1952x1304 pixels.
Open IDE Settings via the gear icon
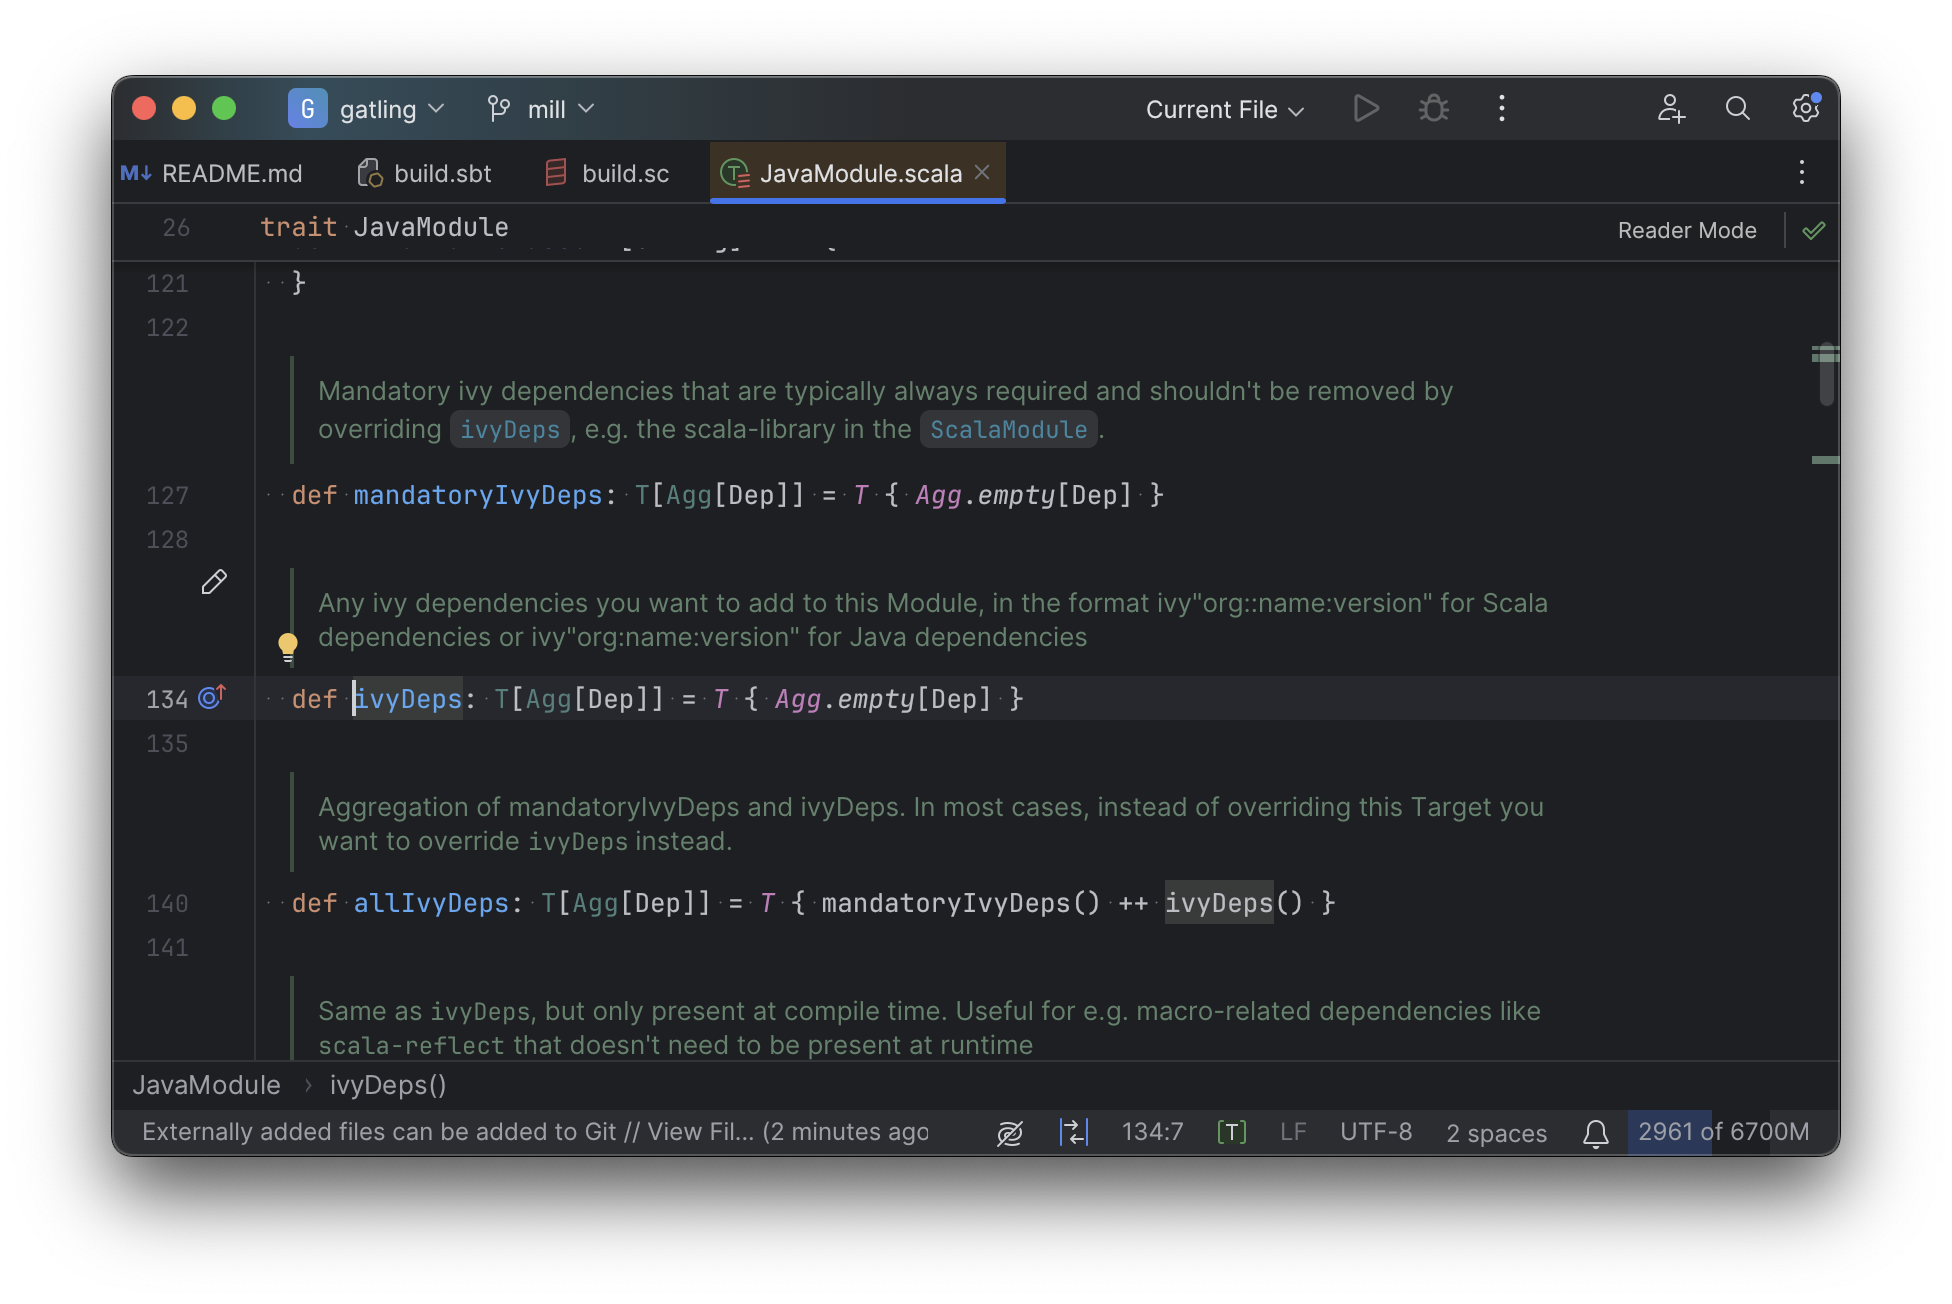1805,108
